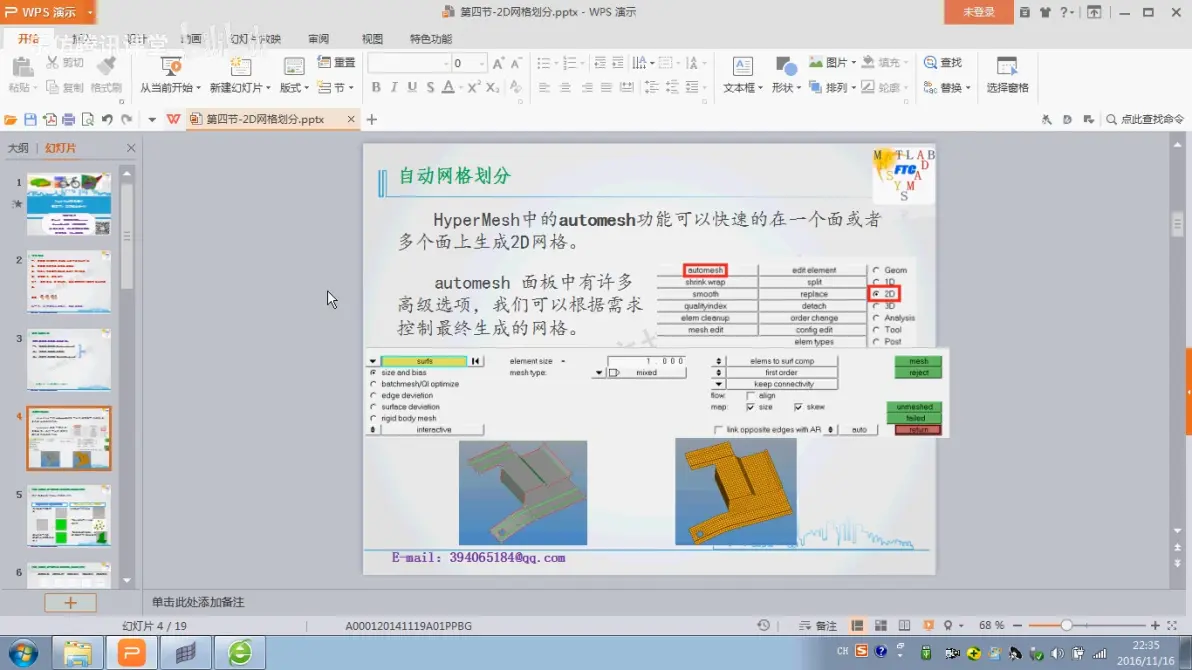Click the Redo arrow
Image resolution: width=1192 pixels, height=670 pixels.
point(127,119)
